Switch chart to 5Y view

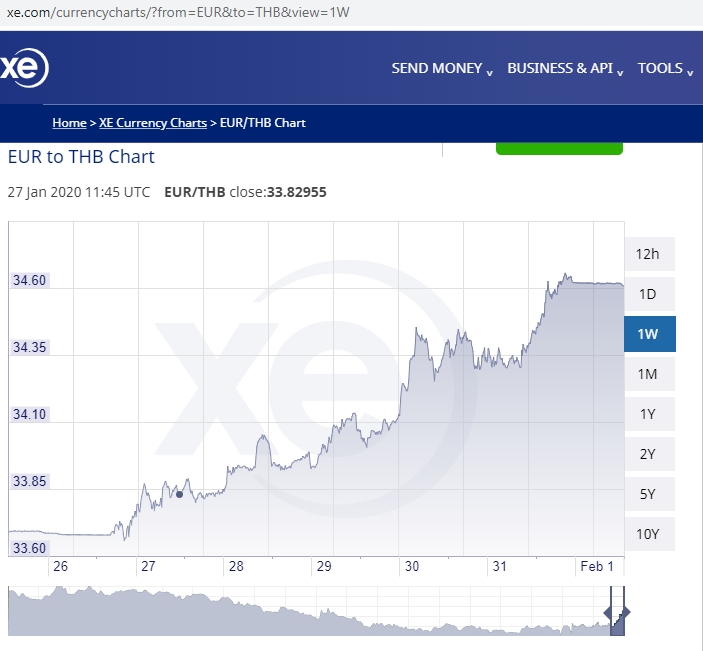tap(648, 494)
